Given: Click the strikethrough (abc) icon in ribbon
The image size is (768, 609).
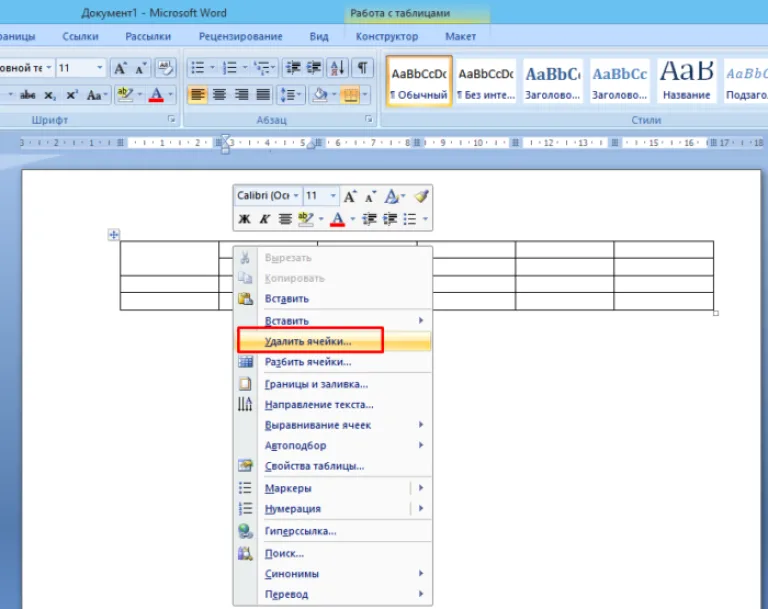Looking at the screenshot, I should pos(27,95).
